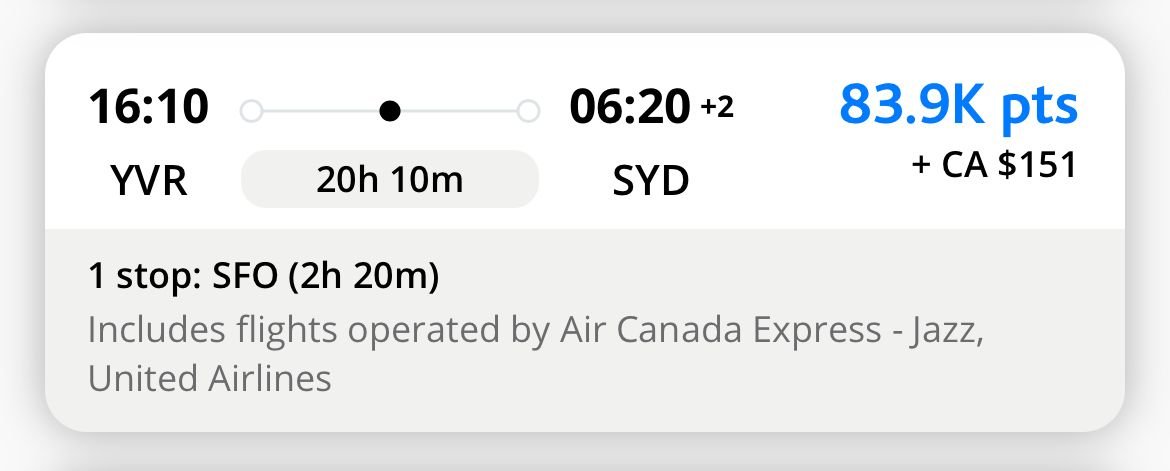Click the "Includes flights operated by" note
The image size is (1170, 471).
[x=315, y=330]
